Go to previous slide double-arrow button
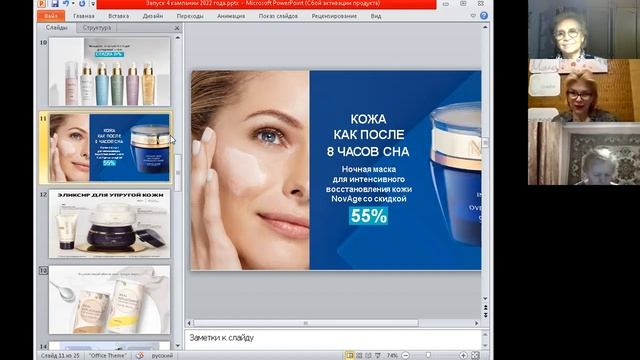The image size is (640, 360). tap(485, 308)
